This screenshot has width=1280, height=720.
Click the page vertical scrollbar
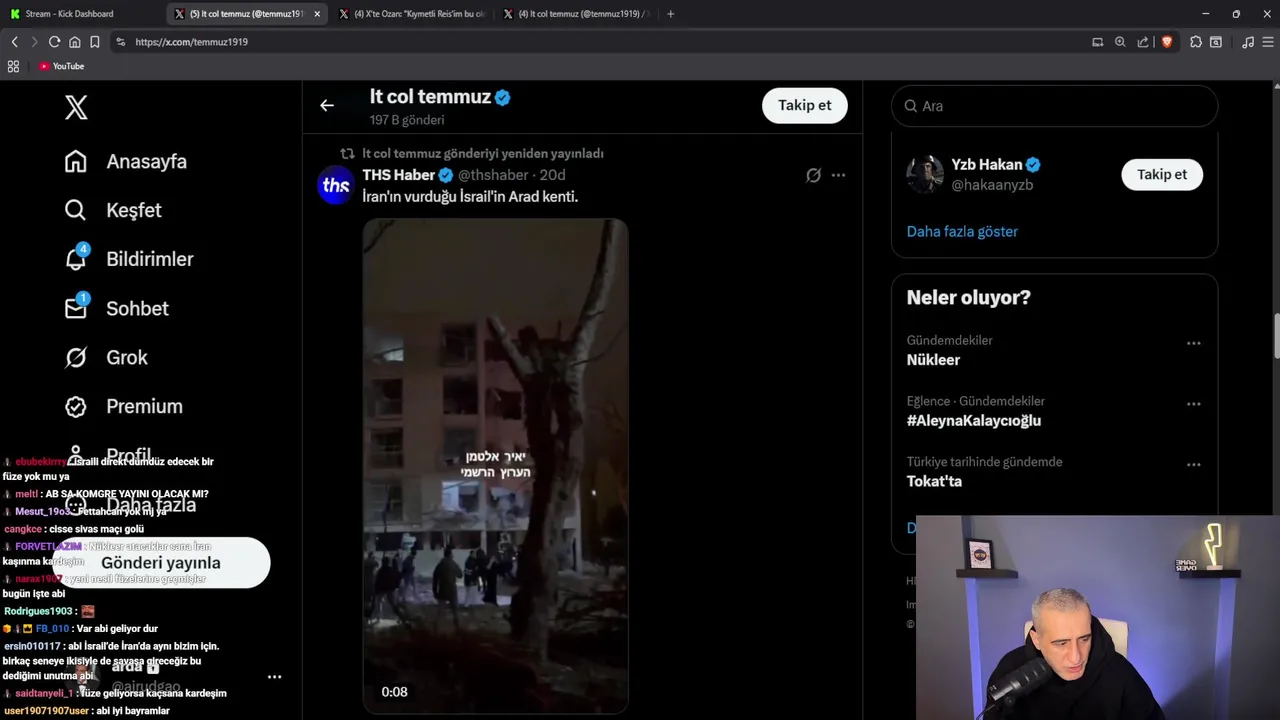pos(1276,337)
